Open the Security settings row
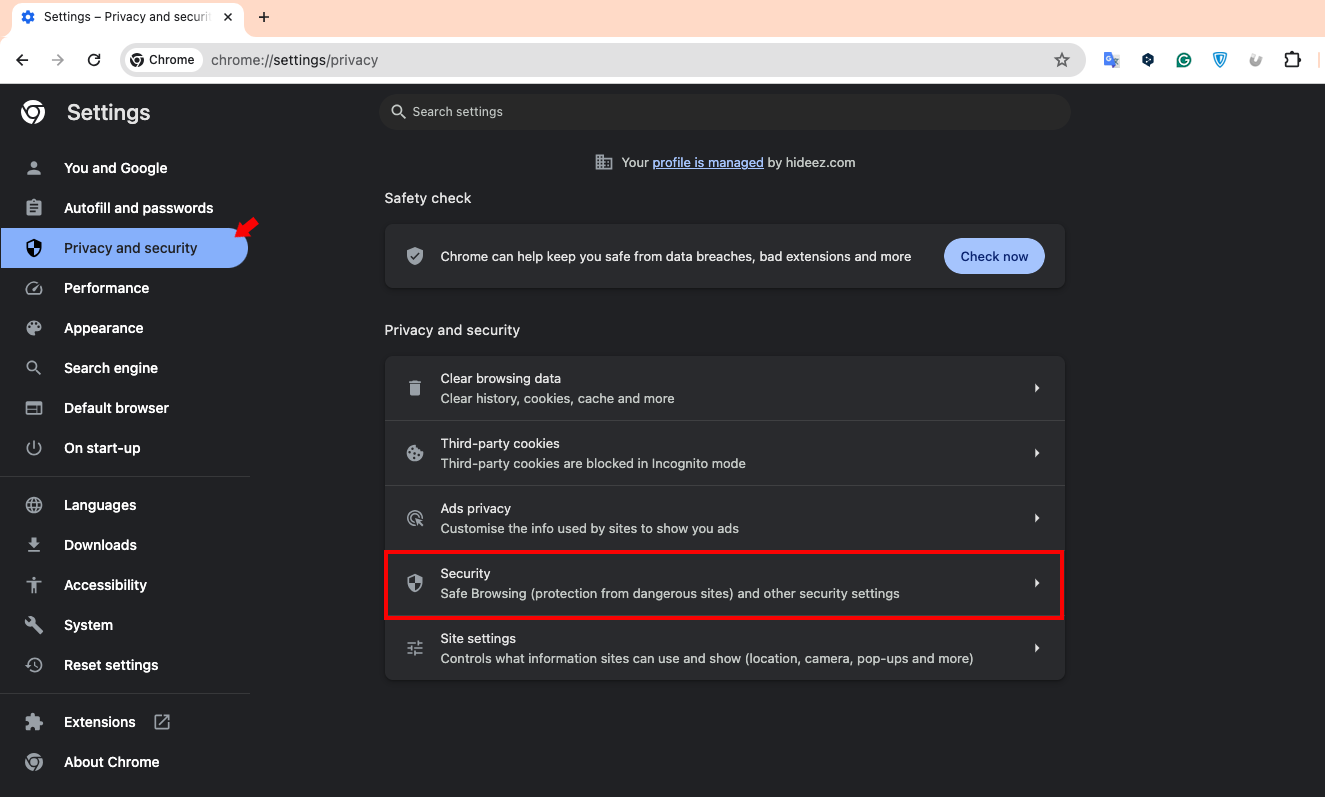Screen dimensions: 1325x797 [x=724, y=583]
